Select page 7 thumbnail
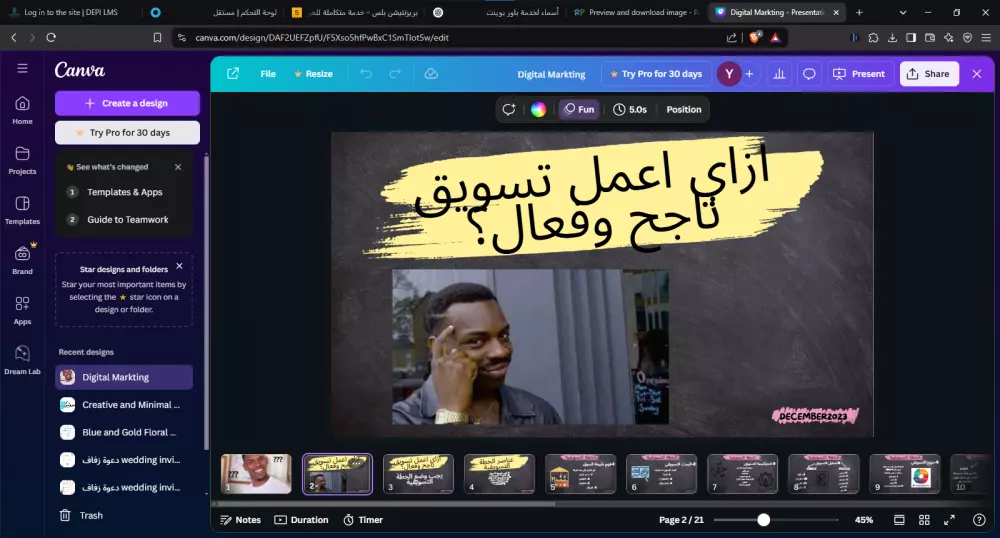 coord(742,474)
